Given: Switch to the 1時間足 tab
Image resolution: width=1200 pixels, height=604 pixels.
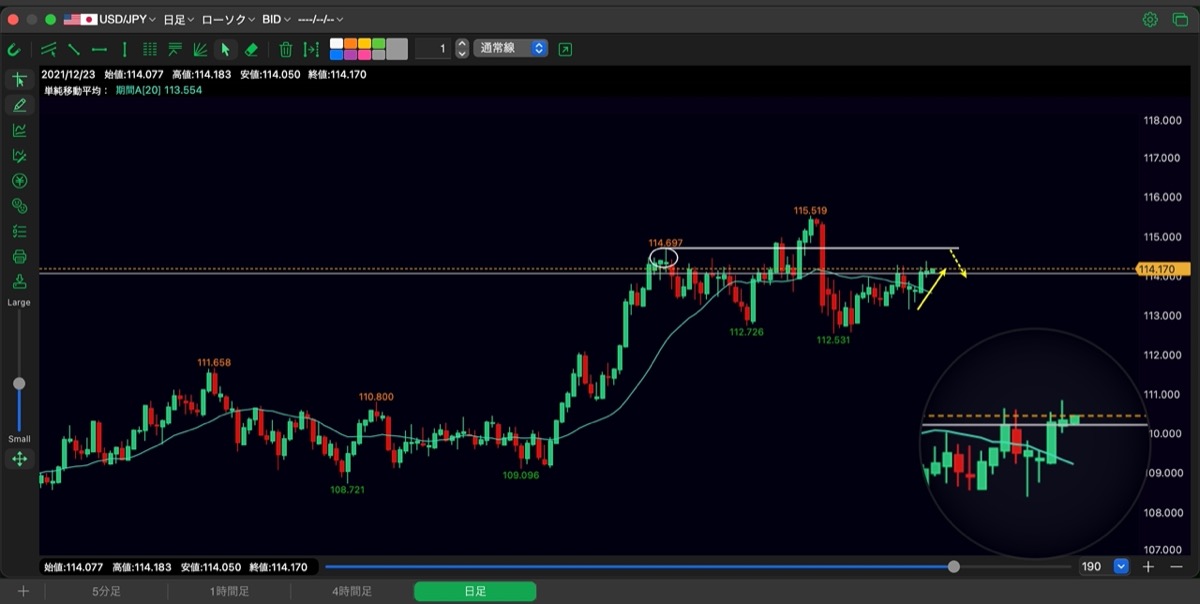Looking at the screenshot, I should [229, 591].
